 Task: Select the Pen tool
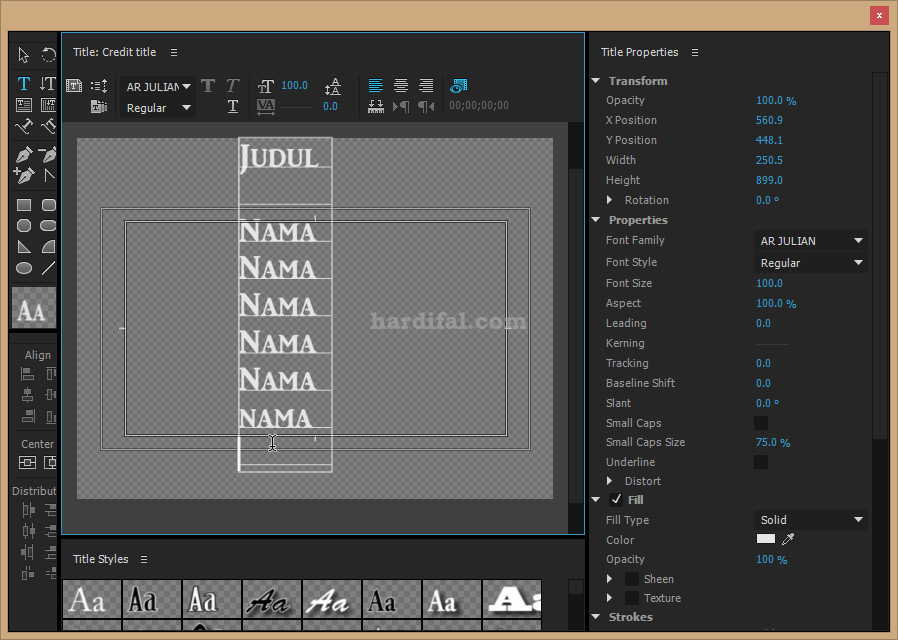(24, 155)
